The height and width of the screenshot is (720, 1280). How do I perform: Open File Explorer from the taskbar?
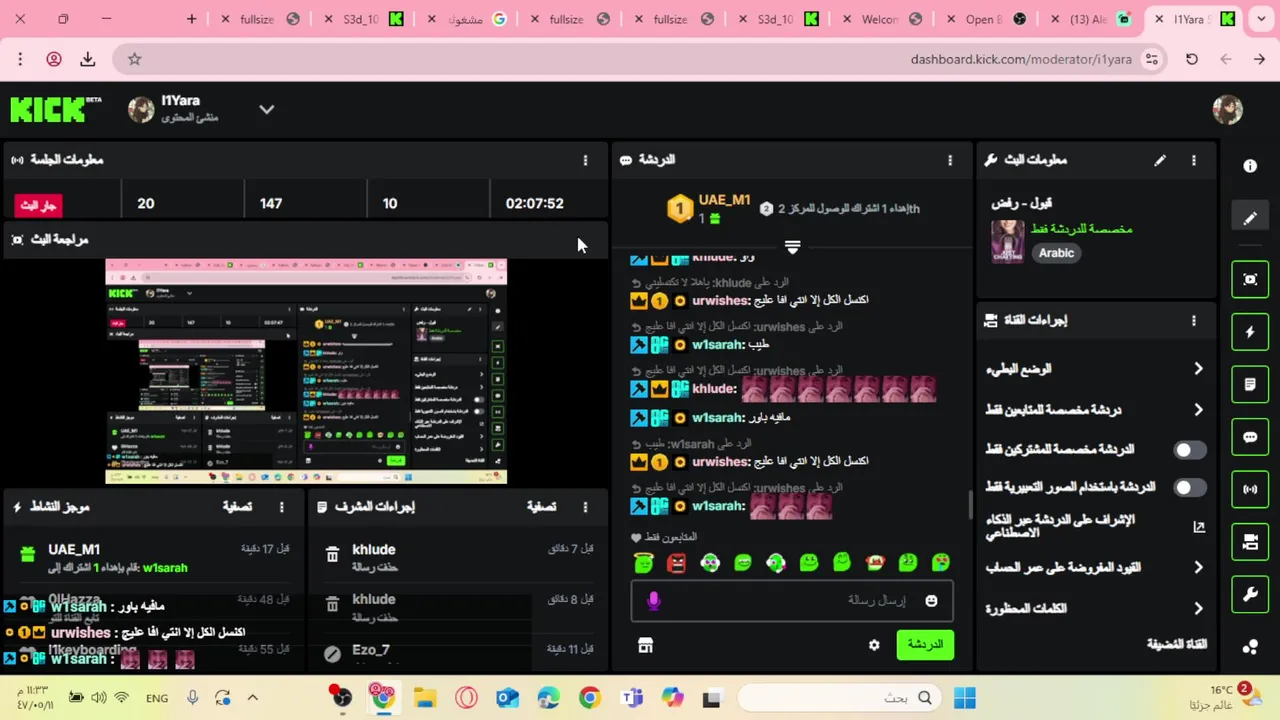coord(425,698)
